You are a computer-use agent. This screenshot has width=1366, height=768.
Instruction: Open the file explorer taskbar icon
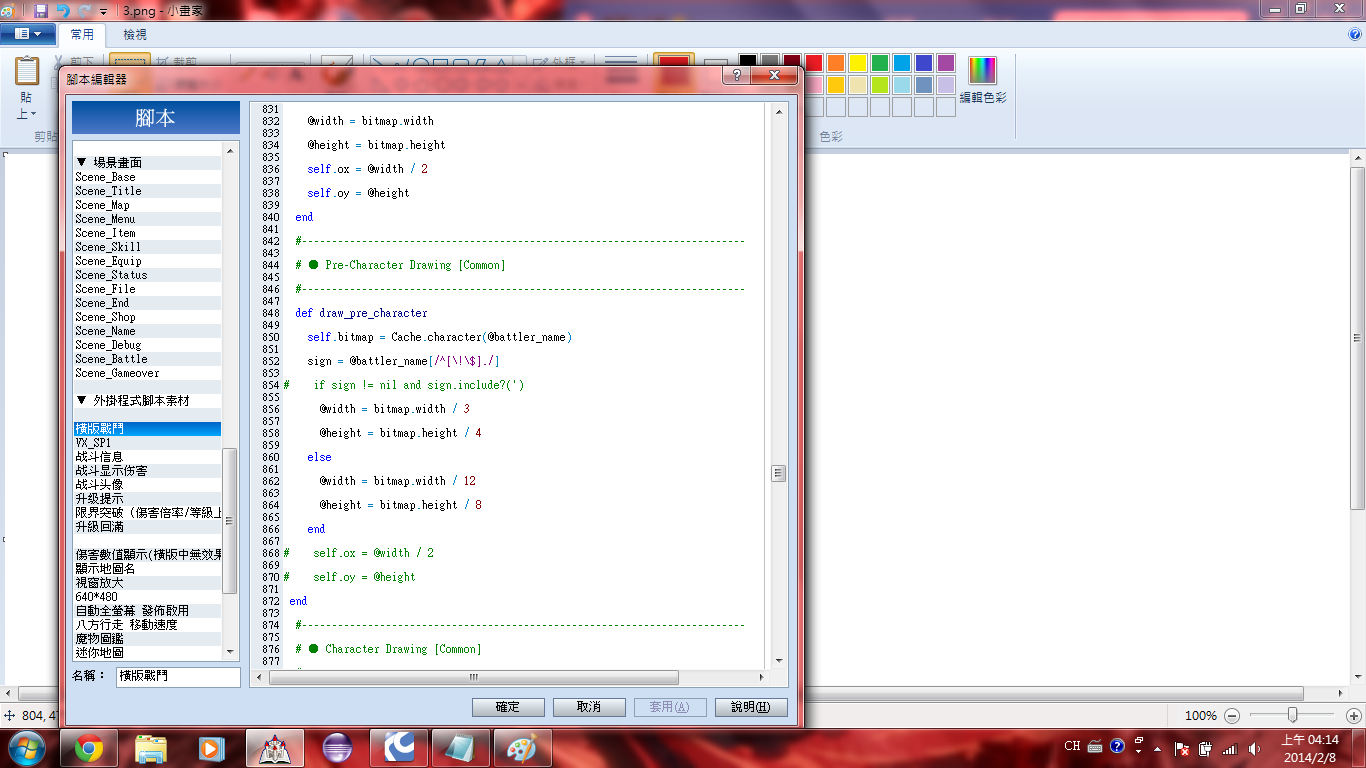[151, 748]
